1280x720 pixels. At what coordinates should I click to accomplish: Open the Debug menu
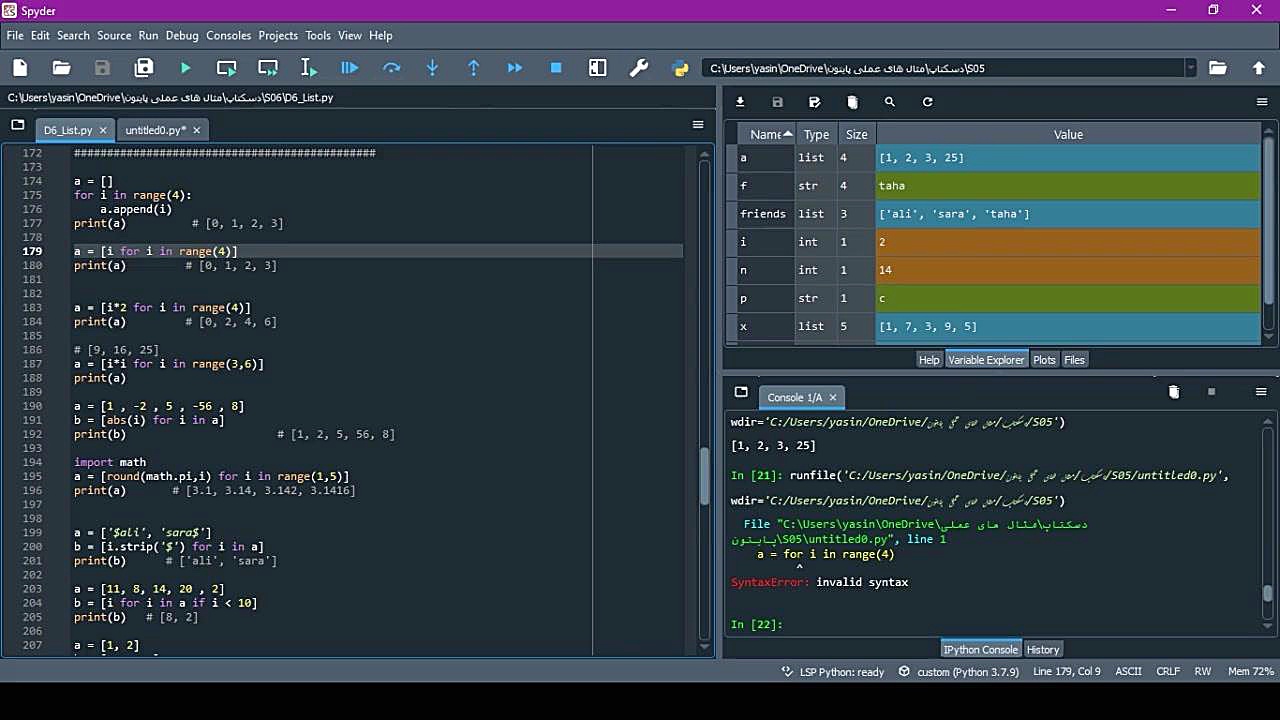coord(182,35)
